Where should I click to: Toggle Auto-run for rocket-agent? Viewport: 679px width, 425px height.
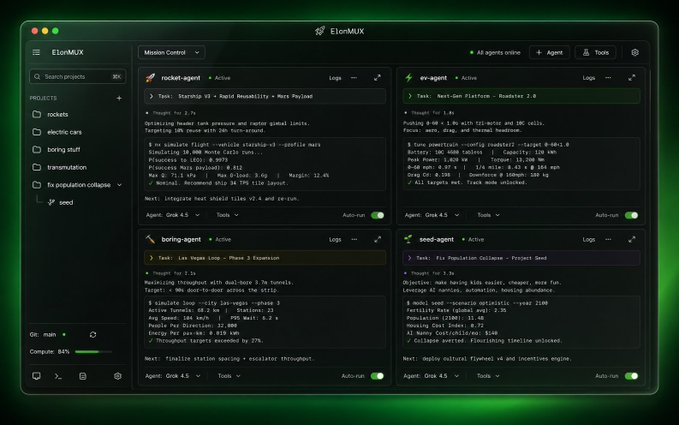[x=377, y=215]
